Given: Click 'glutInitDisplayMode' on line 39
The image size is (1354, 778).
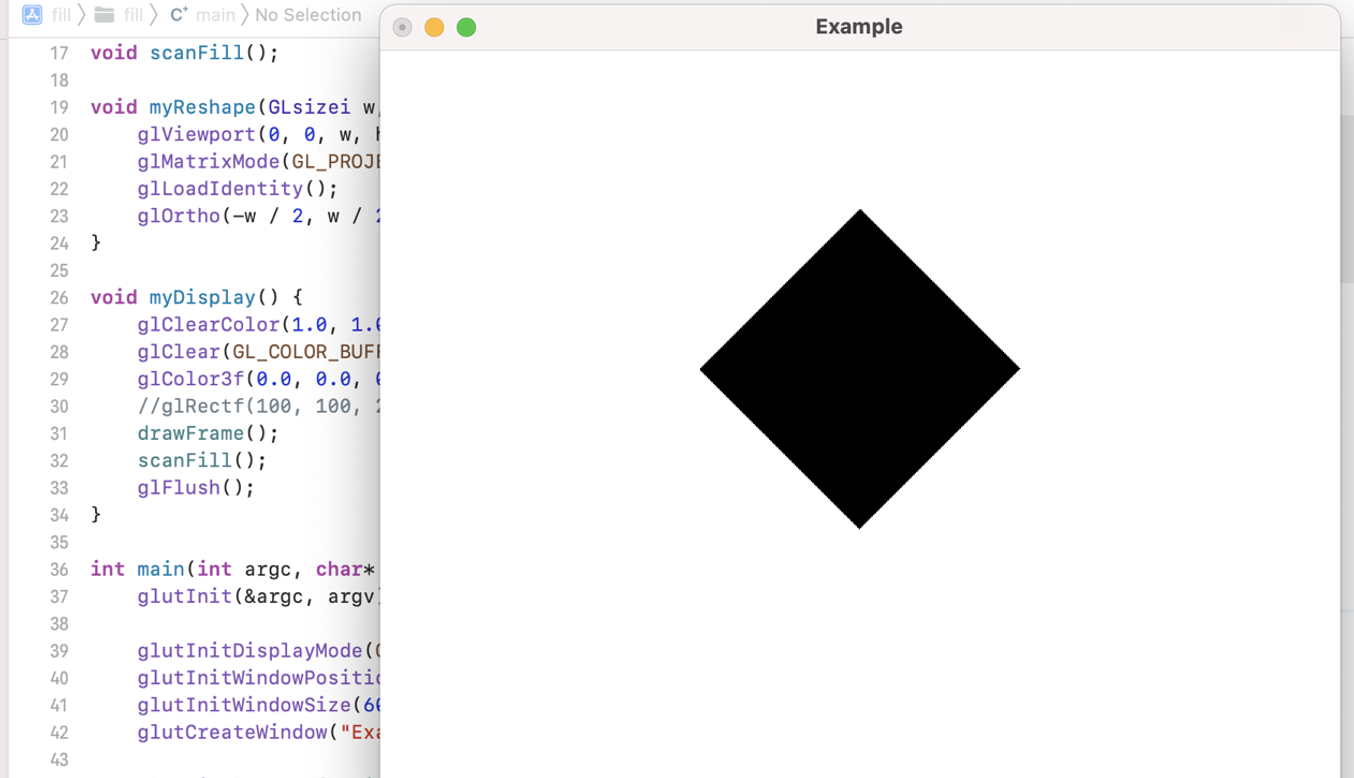Looking at the screenshot, I should click(249, 651).
